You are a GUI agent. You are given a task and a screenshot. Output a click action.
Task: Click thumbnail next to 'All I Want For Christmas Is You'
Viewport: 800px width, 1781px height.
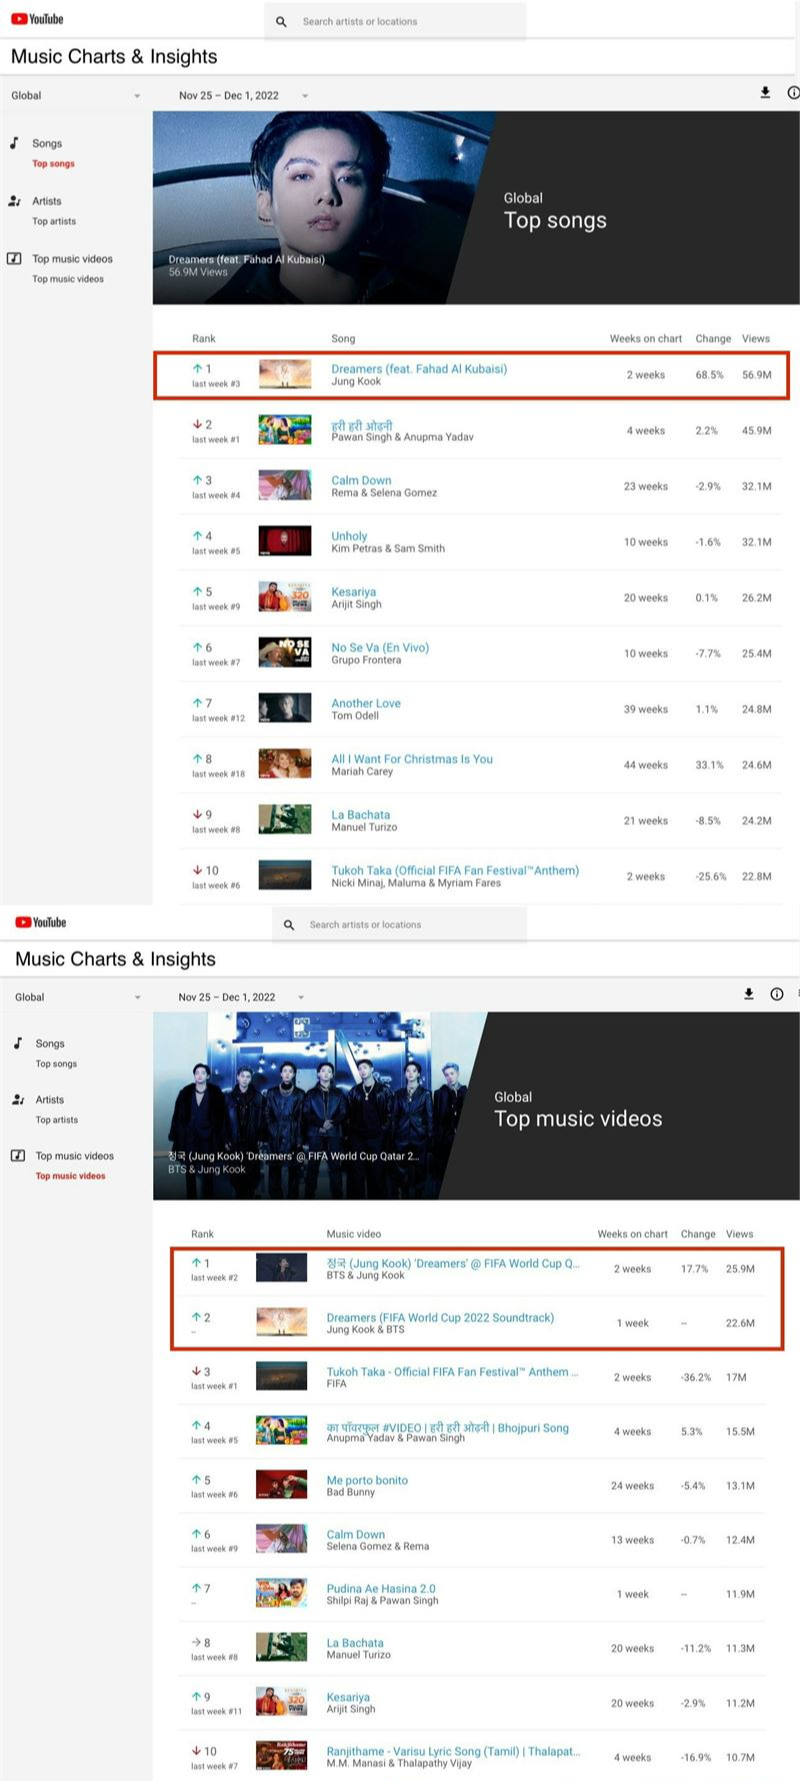point(285,764)
